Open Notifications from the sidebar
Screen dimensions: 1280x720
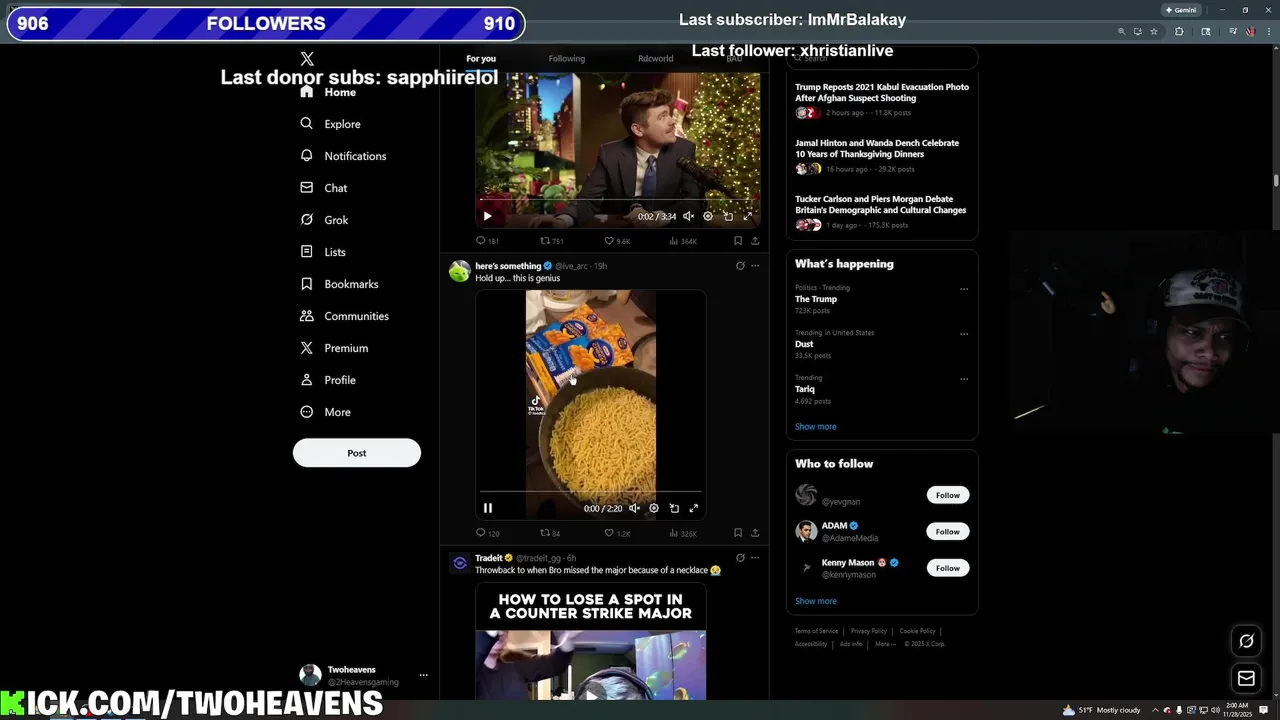[343, 156]
